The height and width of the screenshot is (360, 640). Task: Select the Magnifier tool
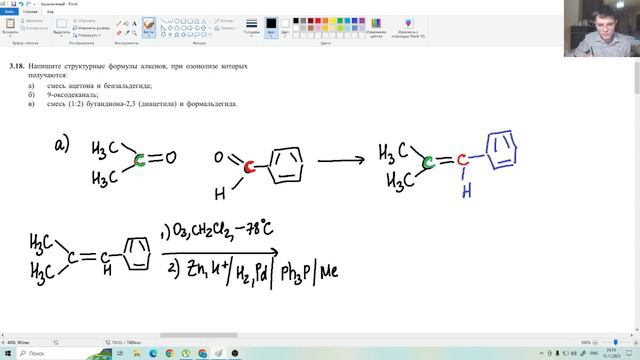(134, 33)
